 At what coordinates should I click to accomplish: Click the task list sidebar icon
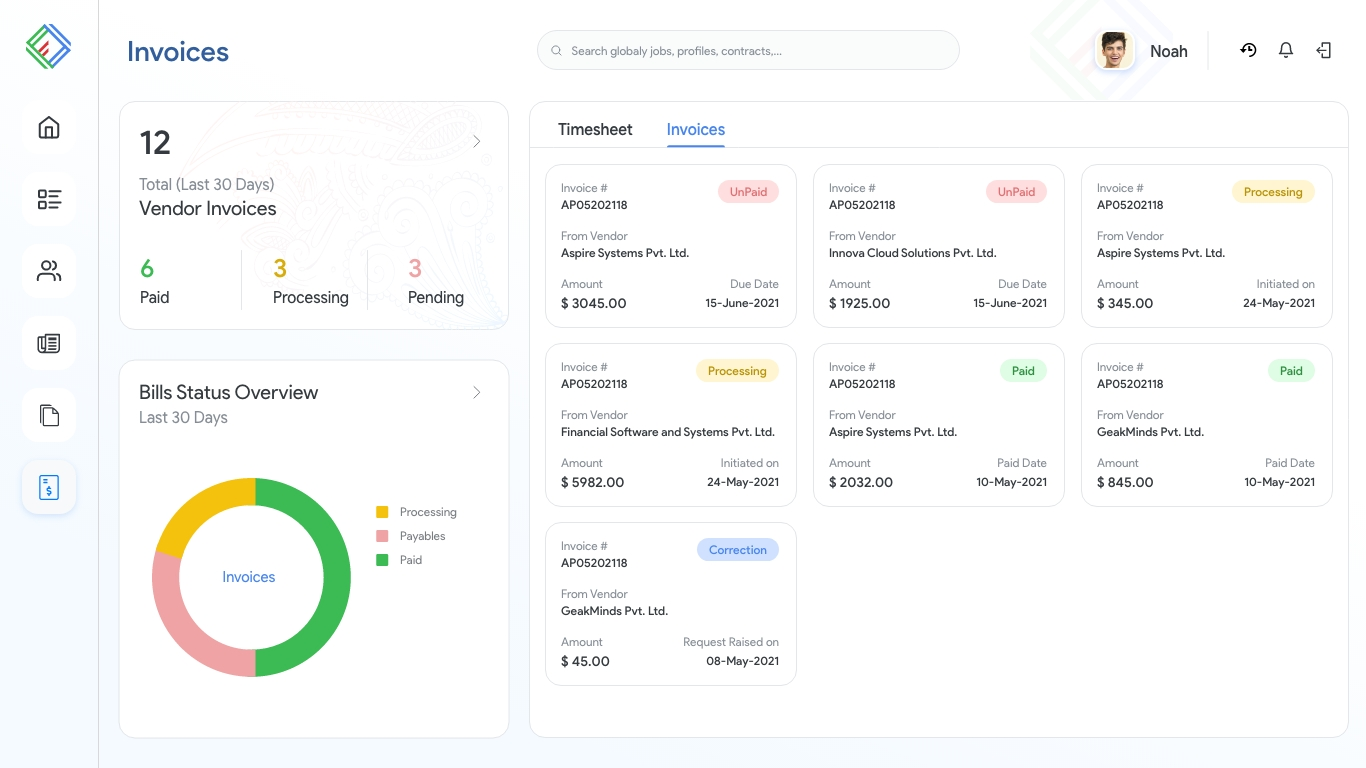(x=49, y=200)
